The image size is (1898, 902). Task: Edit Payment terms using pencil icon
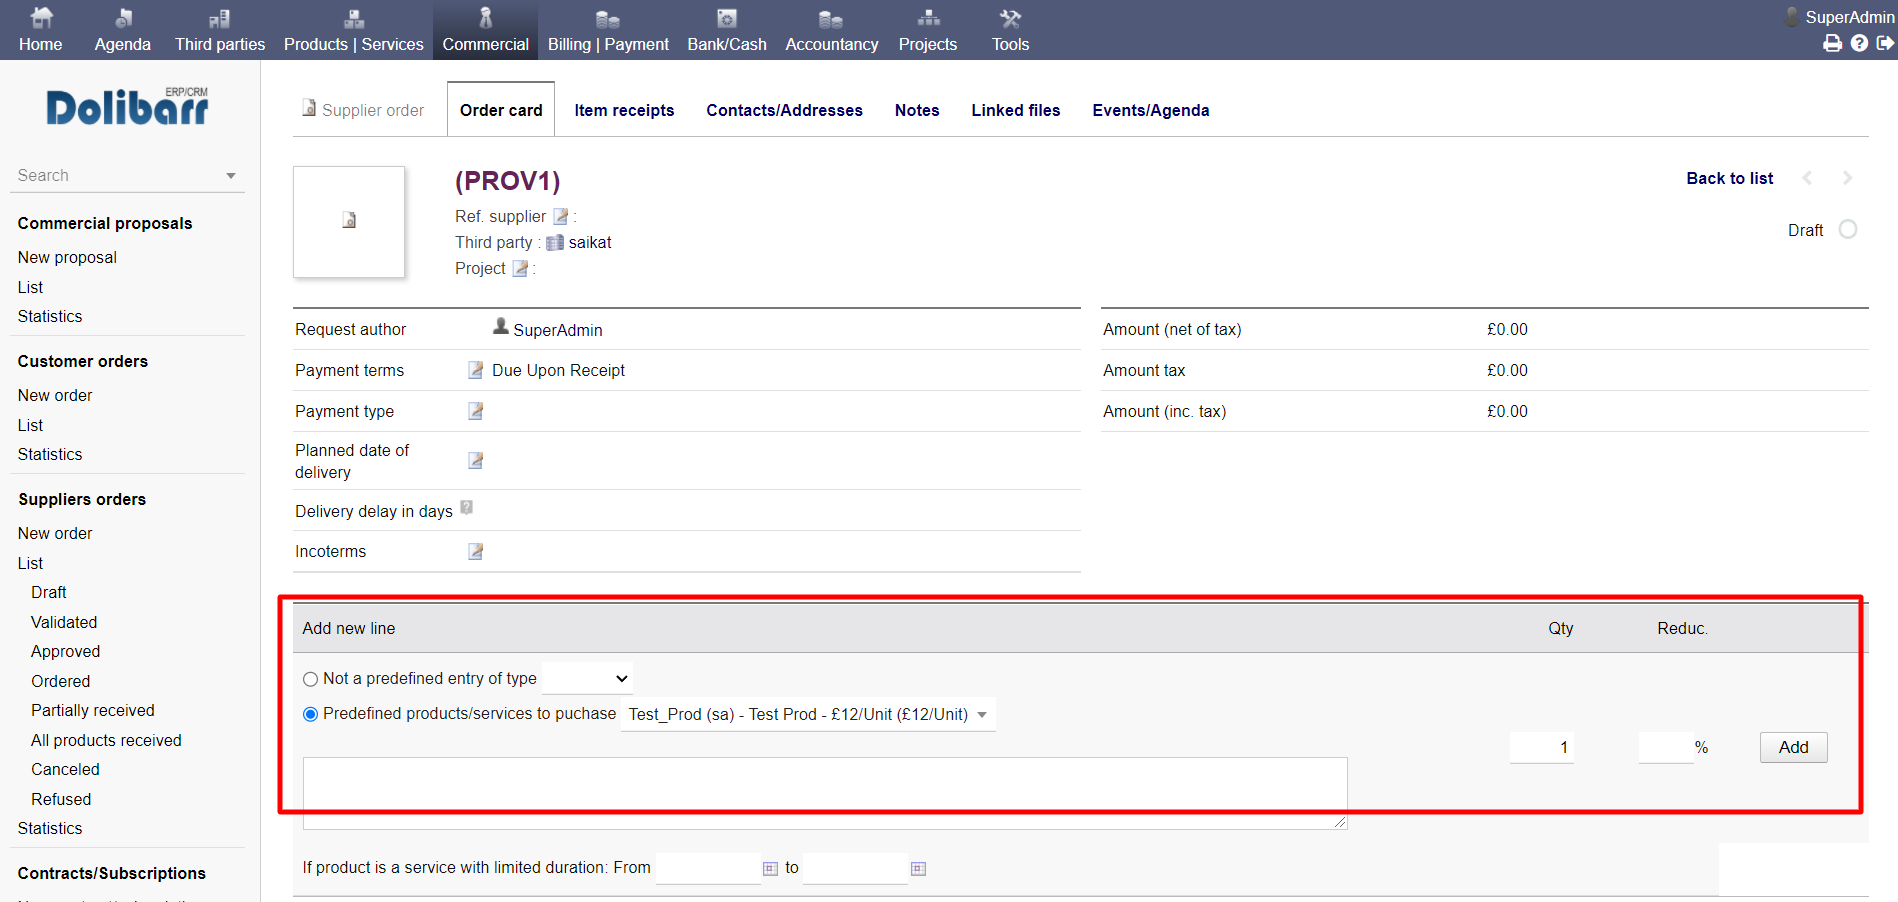(476, 370)
